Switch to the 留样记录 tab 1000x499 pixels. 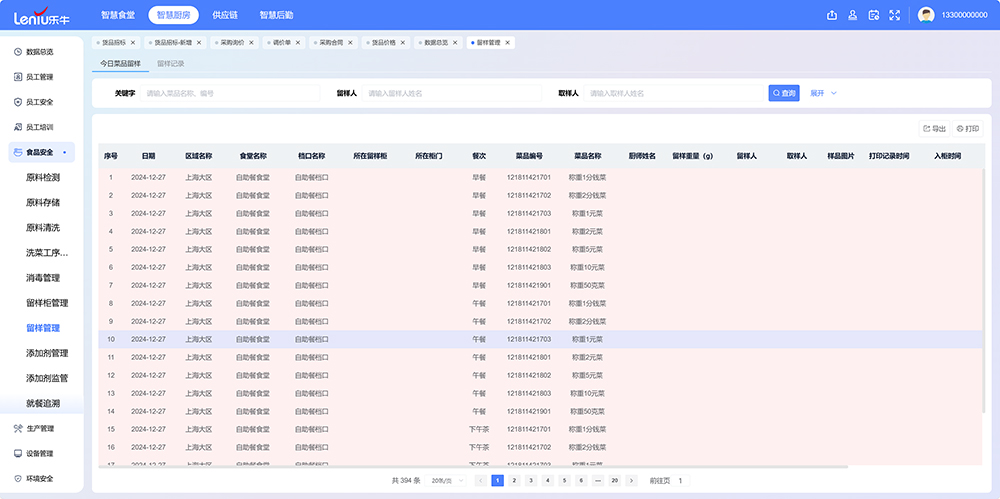click(171, 64)
